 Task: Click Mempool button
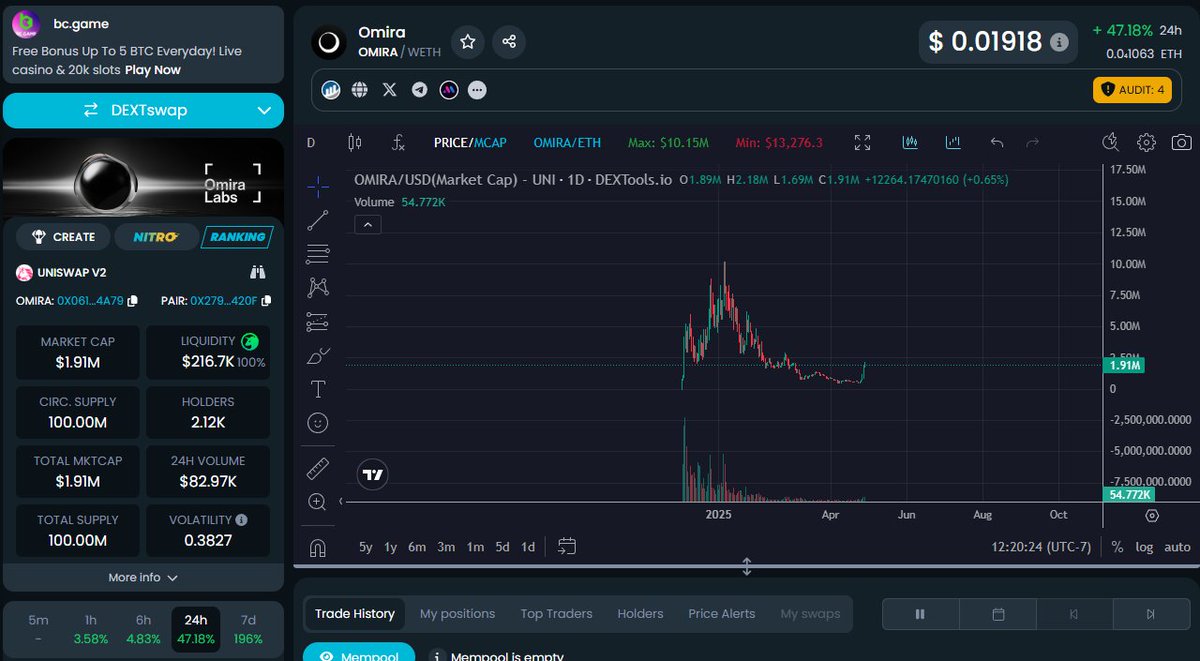pyautogui.click(x=359, y=653)
